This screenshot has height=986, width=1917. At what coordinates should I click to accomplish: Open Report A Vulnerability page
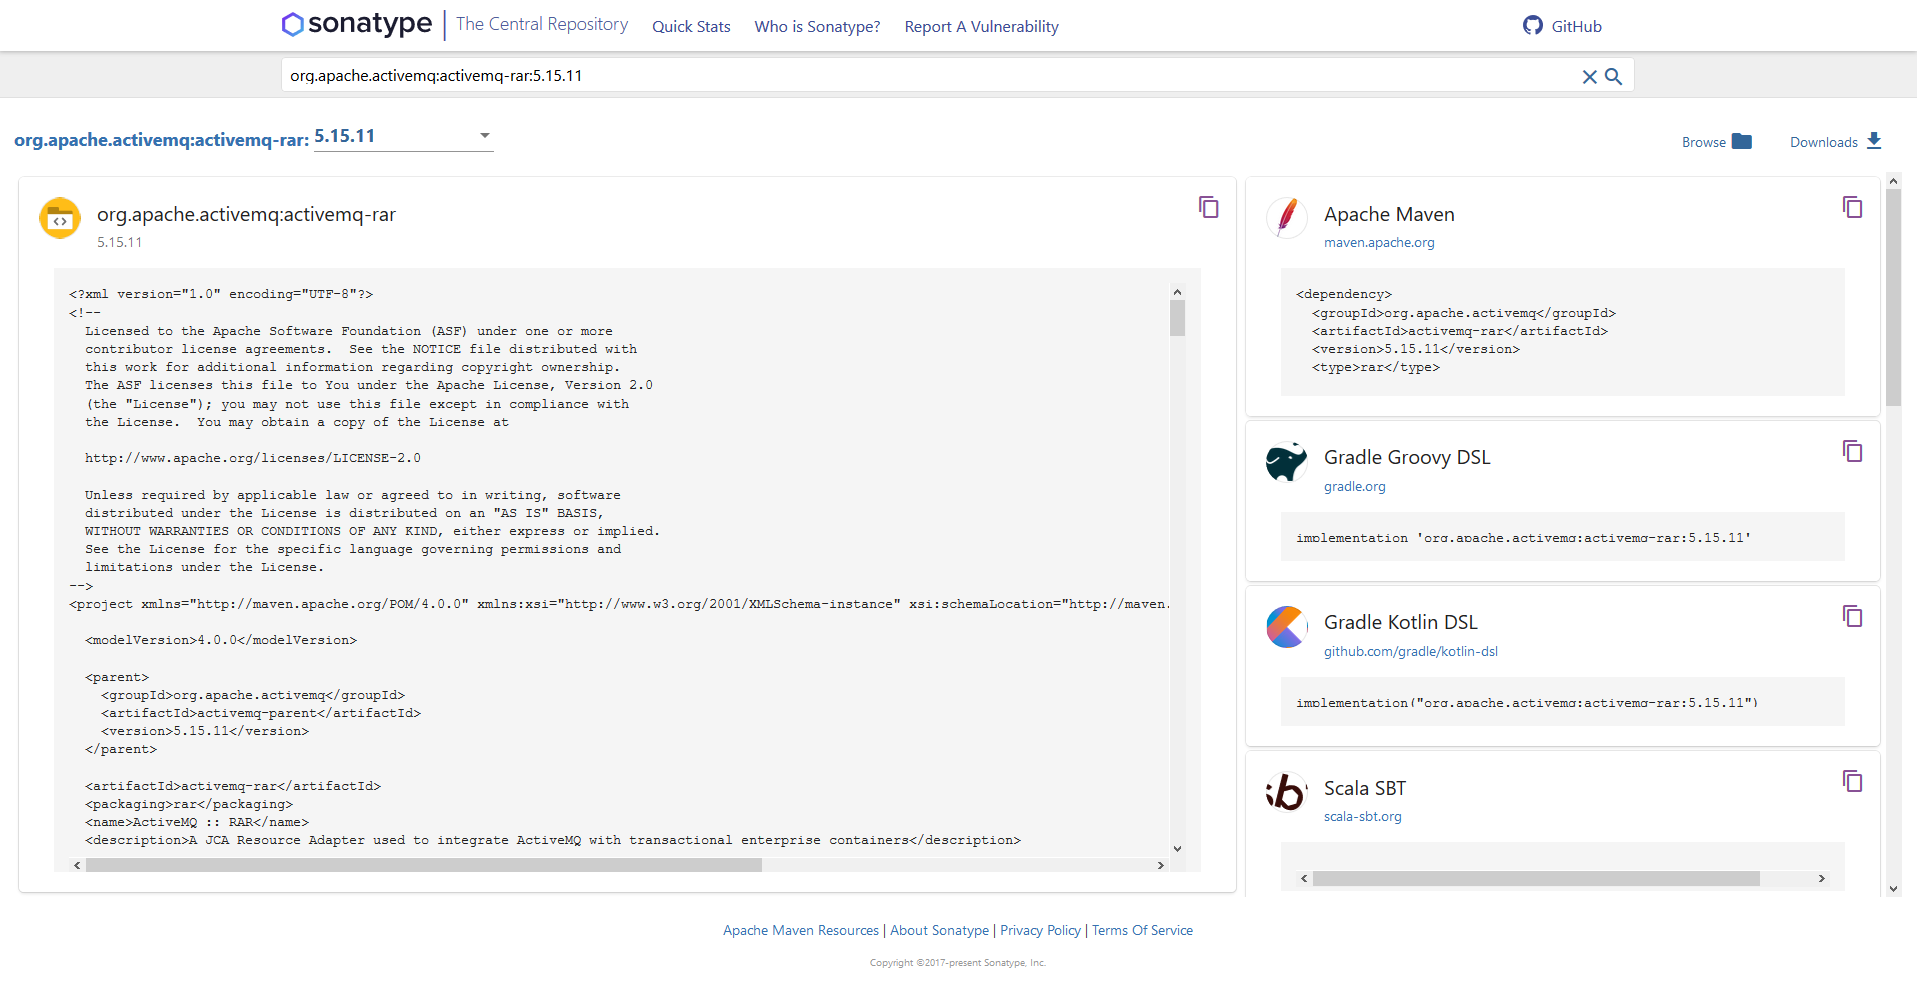click(x=981, y=27)
